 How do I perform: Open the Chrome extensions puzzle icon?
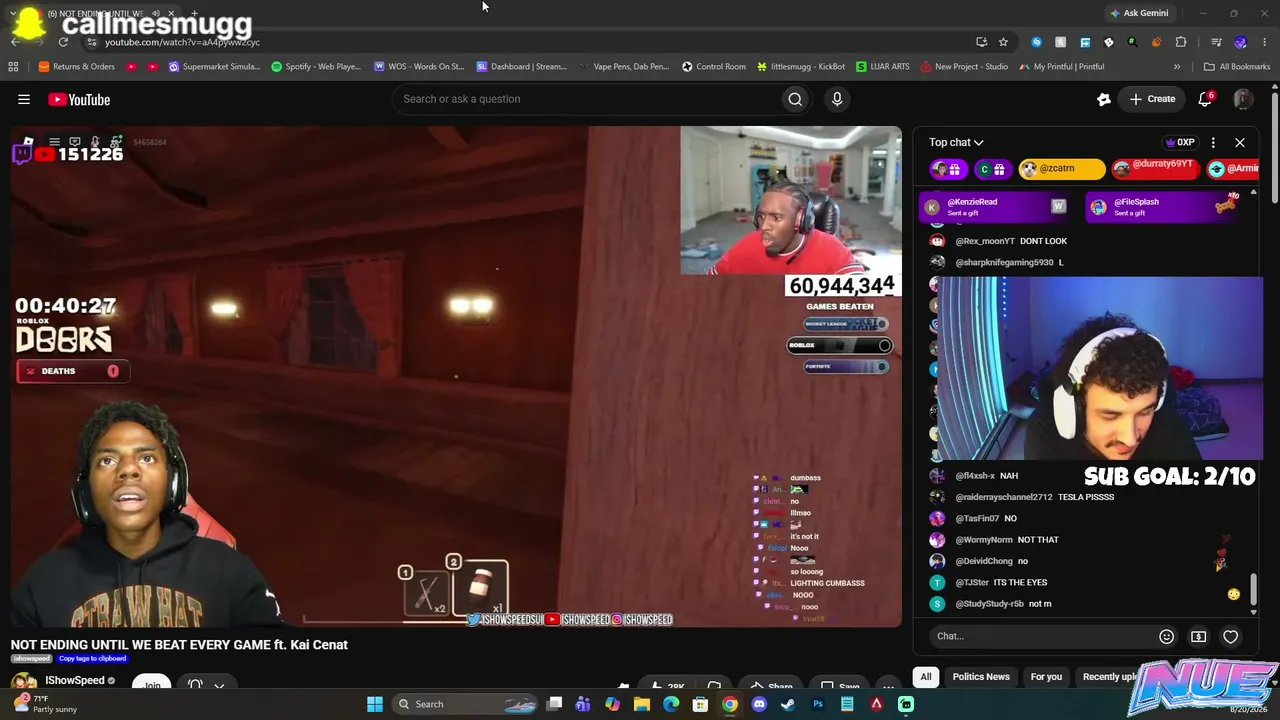(1181, 42)
